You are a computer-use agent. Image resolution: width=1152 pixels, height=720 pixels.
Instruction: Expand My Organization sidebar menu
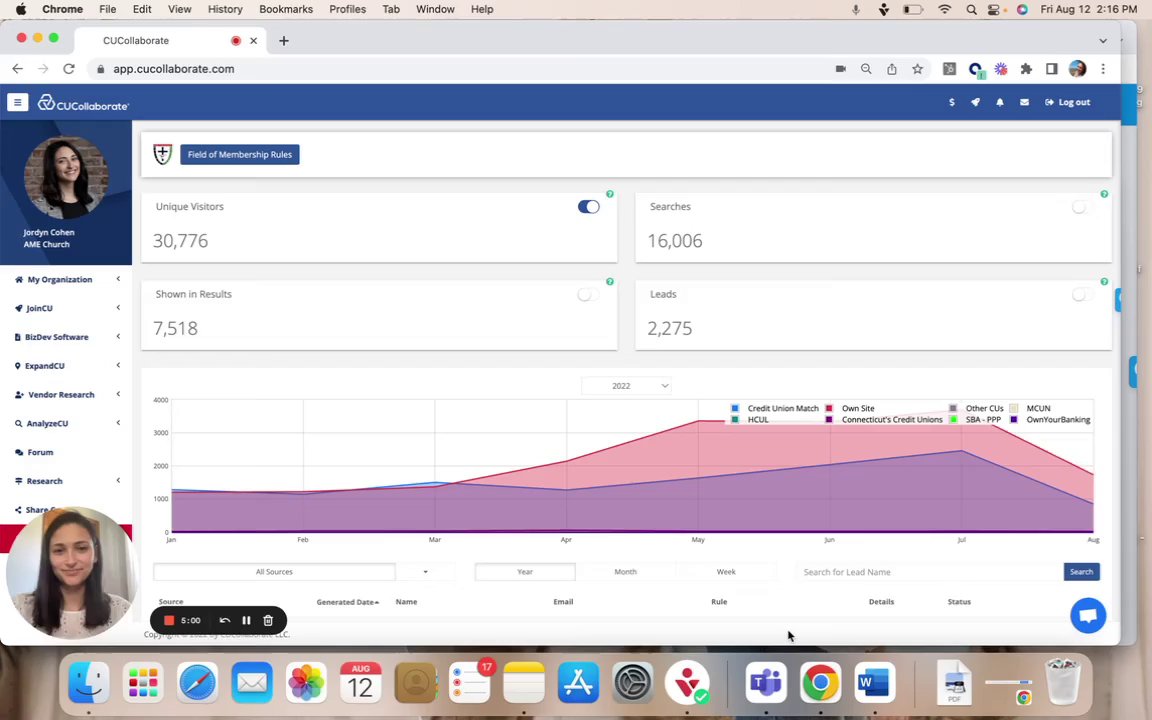pos(67,279)
